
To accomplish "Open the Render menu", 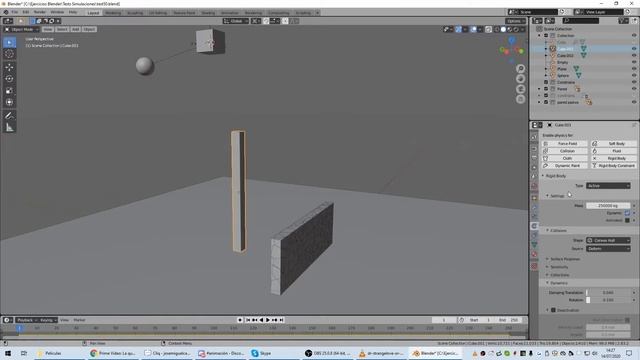I will 40,12.
